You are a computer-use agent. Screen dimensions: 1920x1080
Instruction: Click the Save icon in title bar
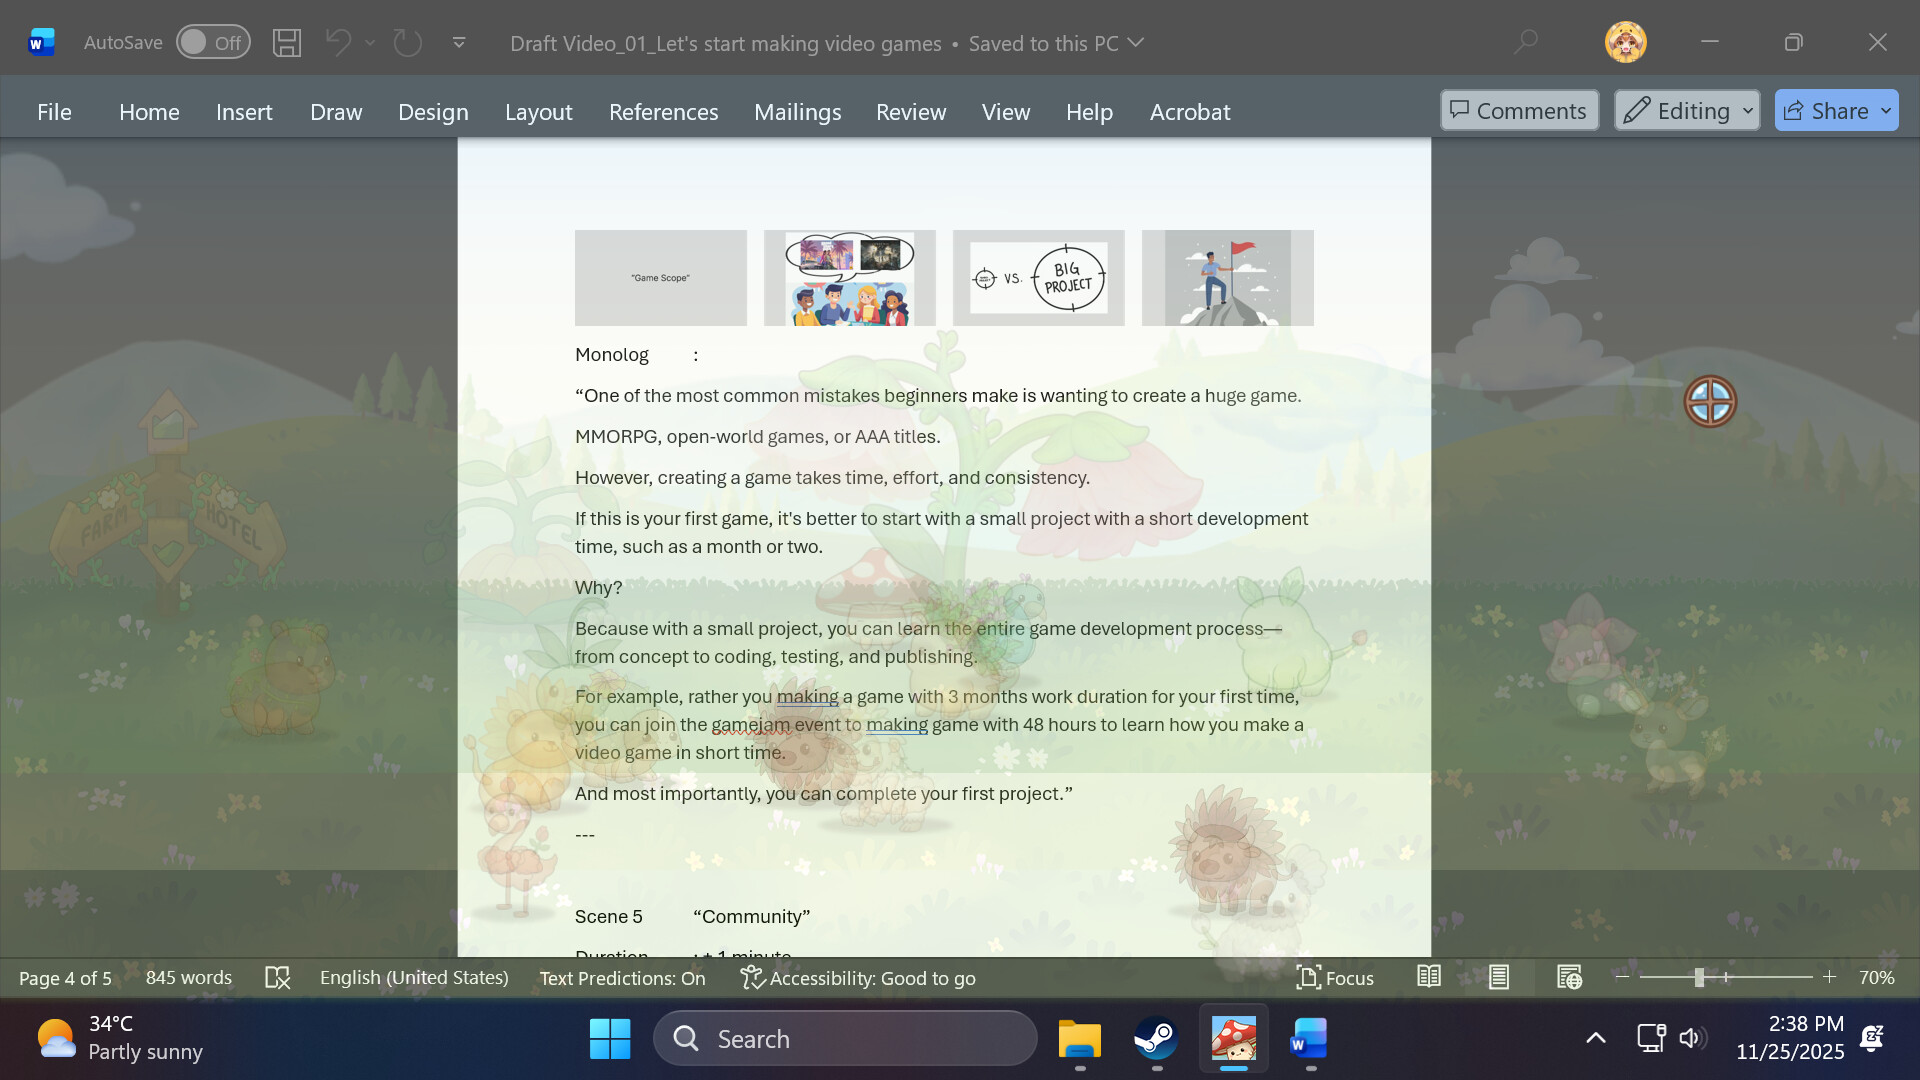(x=287, y=43)
